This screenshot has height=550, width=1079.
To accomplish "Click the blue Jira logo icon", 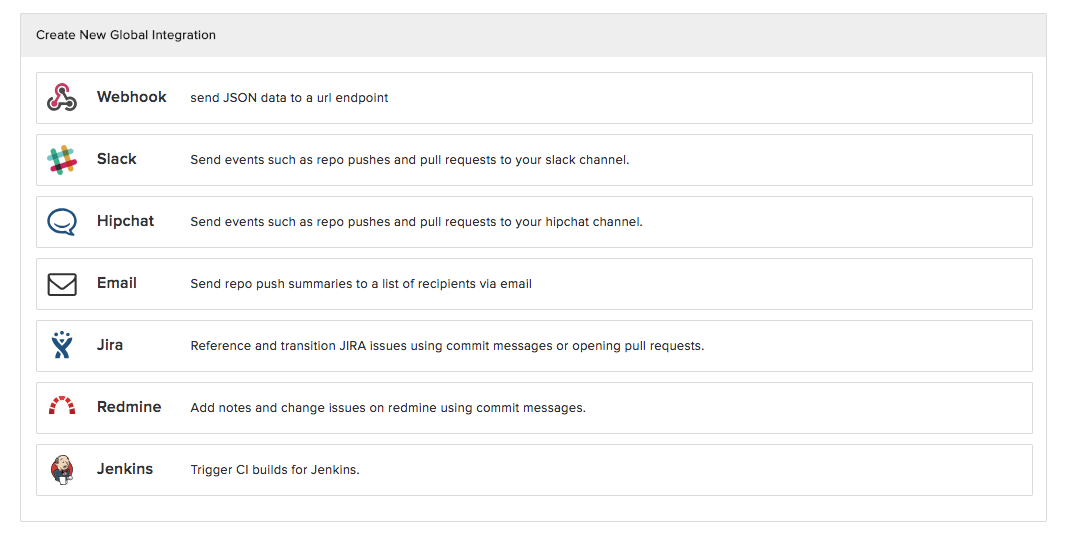I will 62,346.
